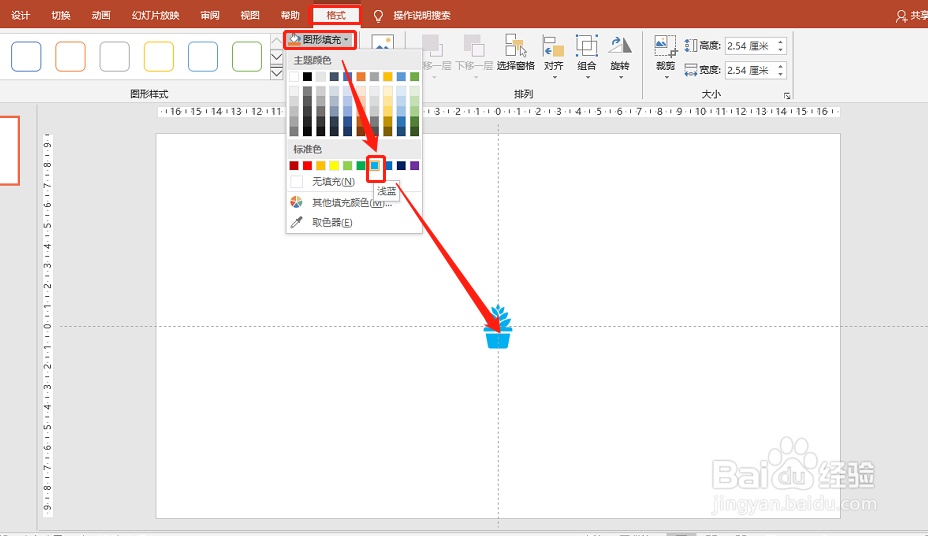Open the 设计 Design tab

21,15
